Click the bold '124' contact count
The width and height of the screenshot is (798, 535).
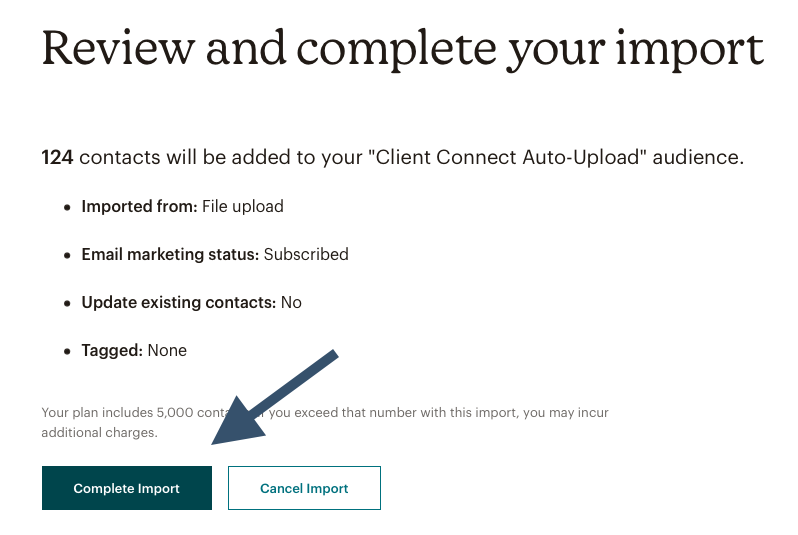pos(57,157)
